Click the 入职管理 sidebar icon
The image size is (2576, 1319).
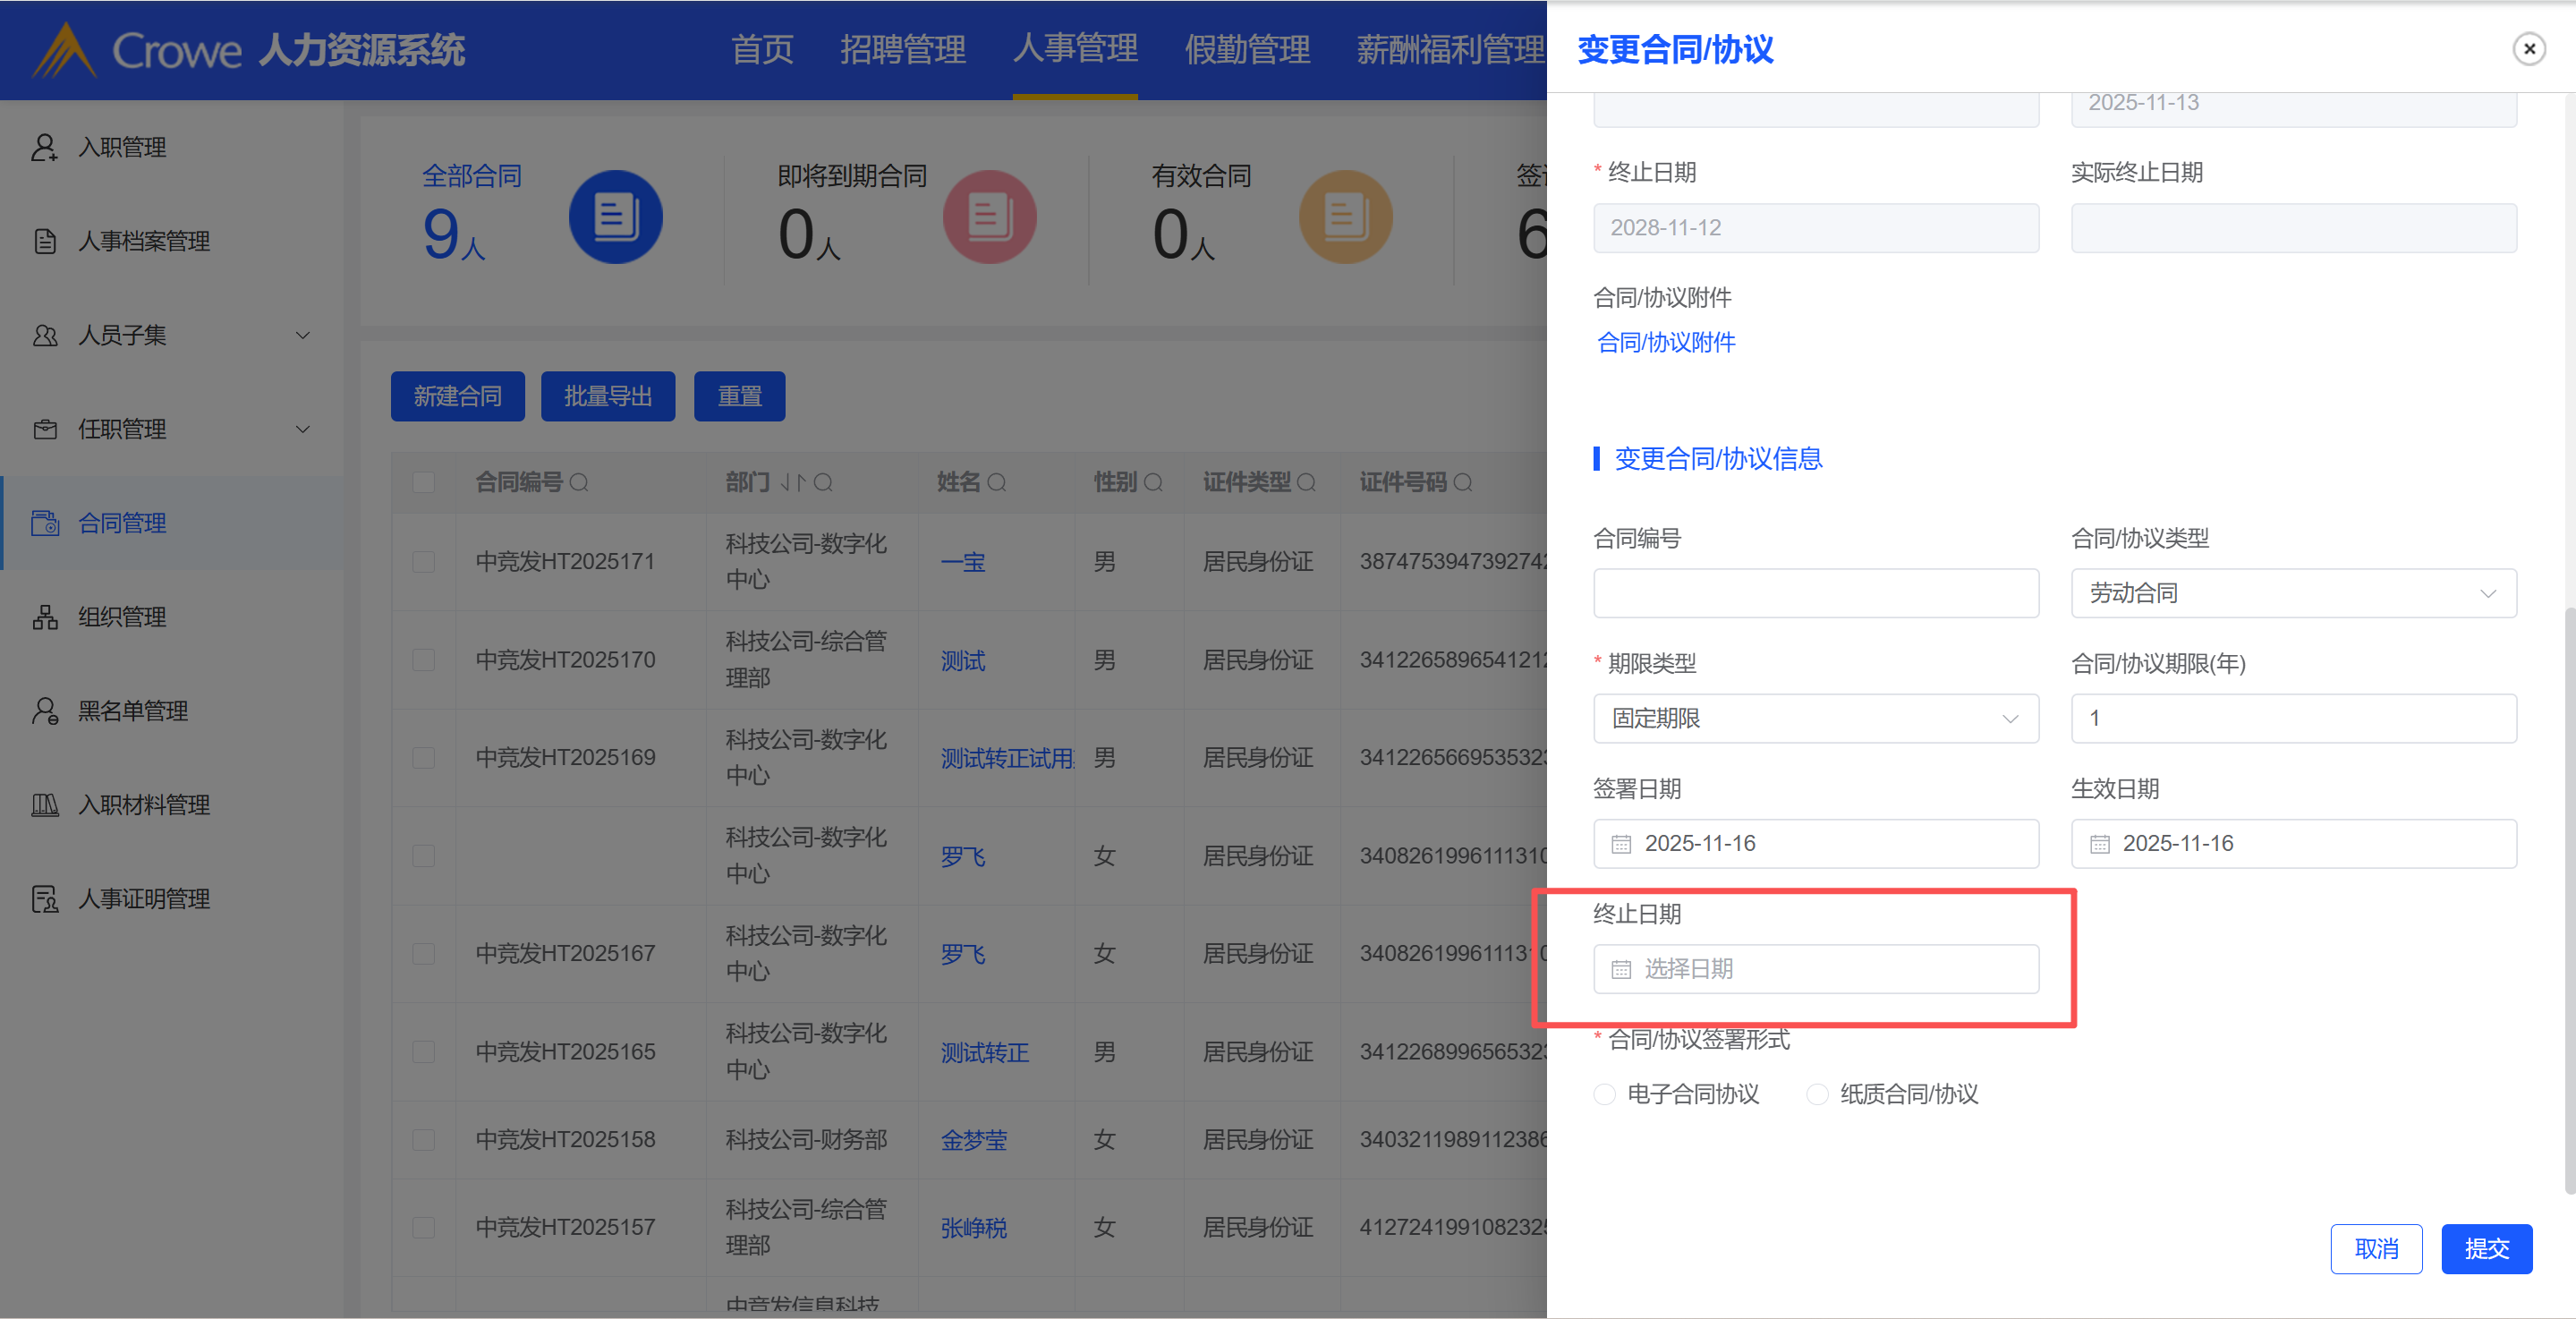(x=44, y=147)
